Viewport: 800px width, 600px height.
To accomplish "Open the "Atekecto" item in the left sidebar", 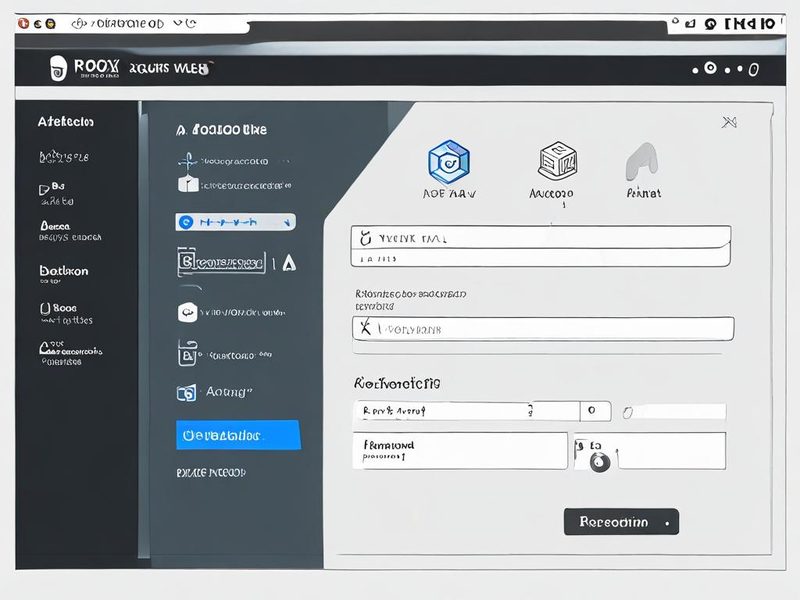I will point(66,122).
